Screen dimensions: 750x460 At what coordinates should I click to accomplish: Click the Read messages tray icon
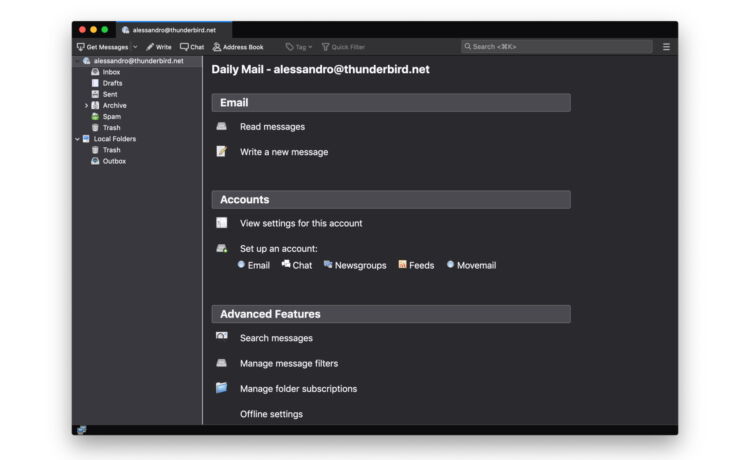[x=221, y=126]
